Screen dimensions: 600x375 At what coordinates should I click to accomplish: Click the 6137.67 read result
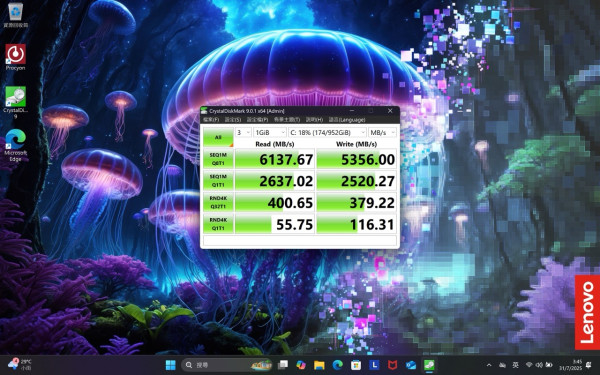tap(275, 159)
